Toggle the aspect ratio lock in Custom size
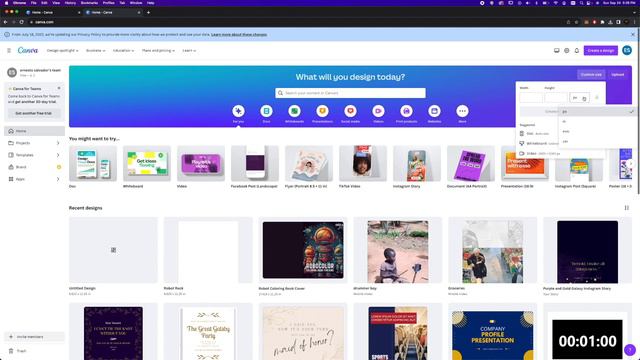The image size is (640, 360). point(597,98)
